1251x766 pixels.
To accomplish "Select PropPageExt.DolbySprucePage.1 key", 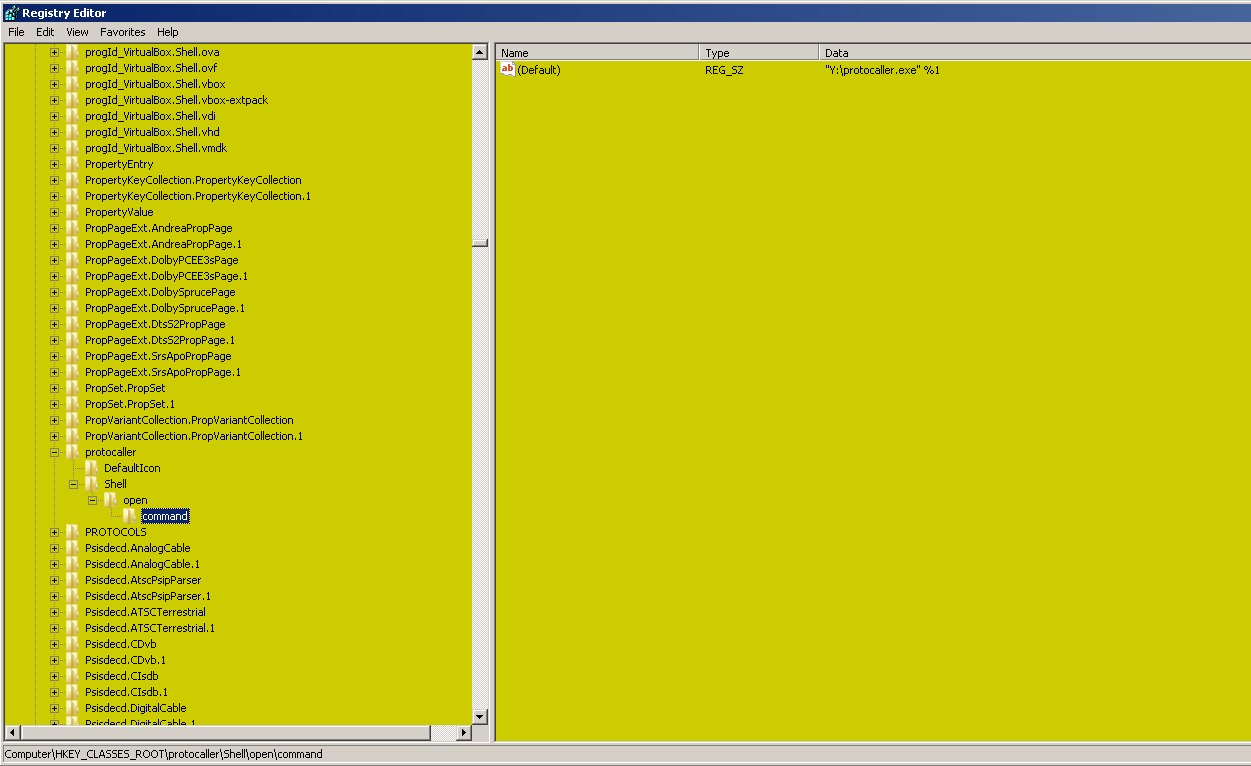I will (x=165, y=308).
